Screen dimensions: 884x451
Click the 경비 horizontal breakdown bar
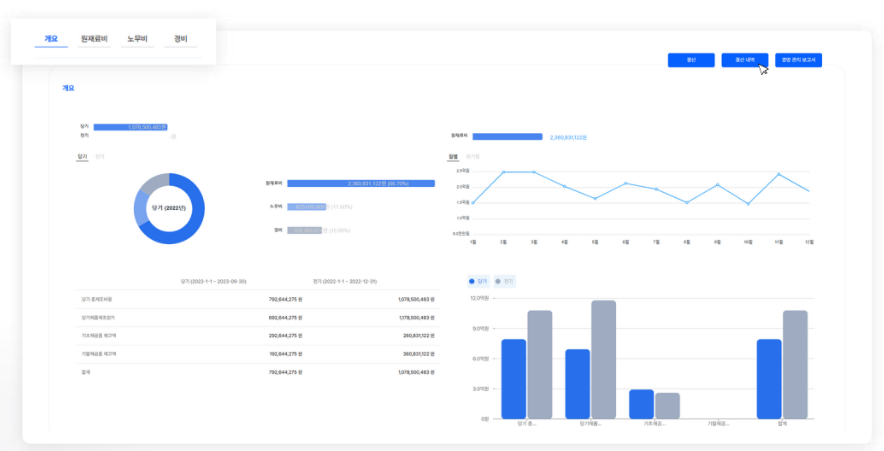coord(303,230)
